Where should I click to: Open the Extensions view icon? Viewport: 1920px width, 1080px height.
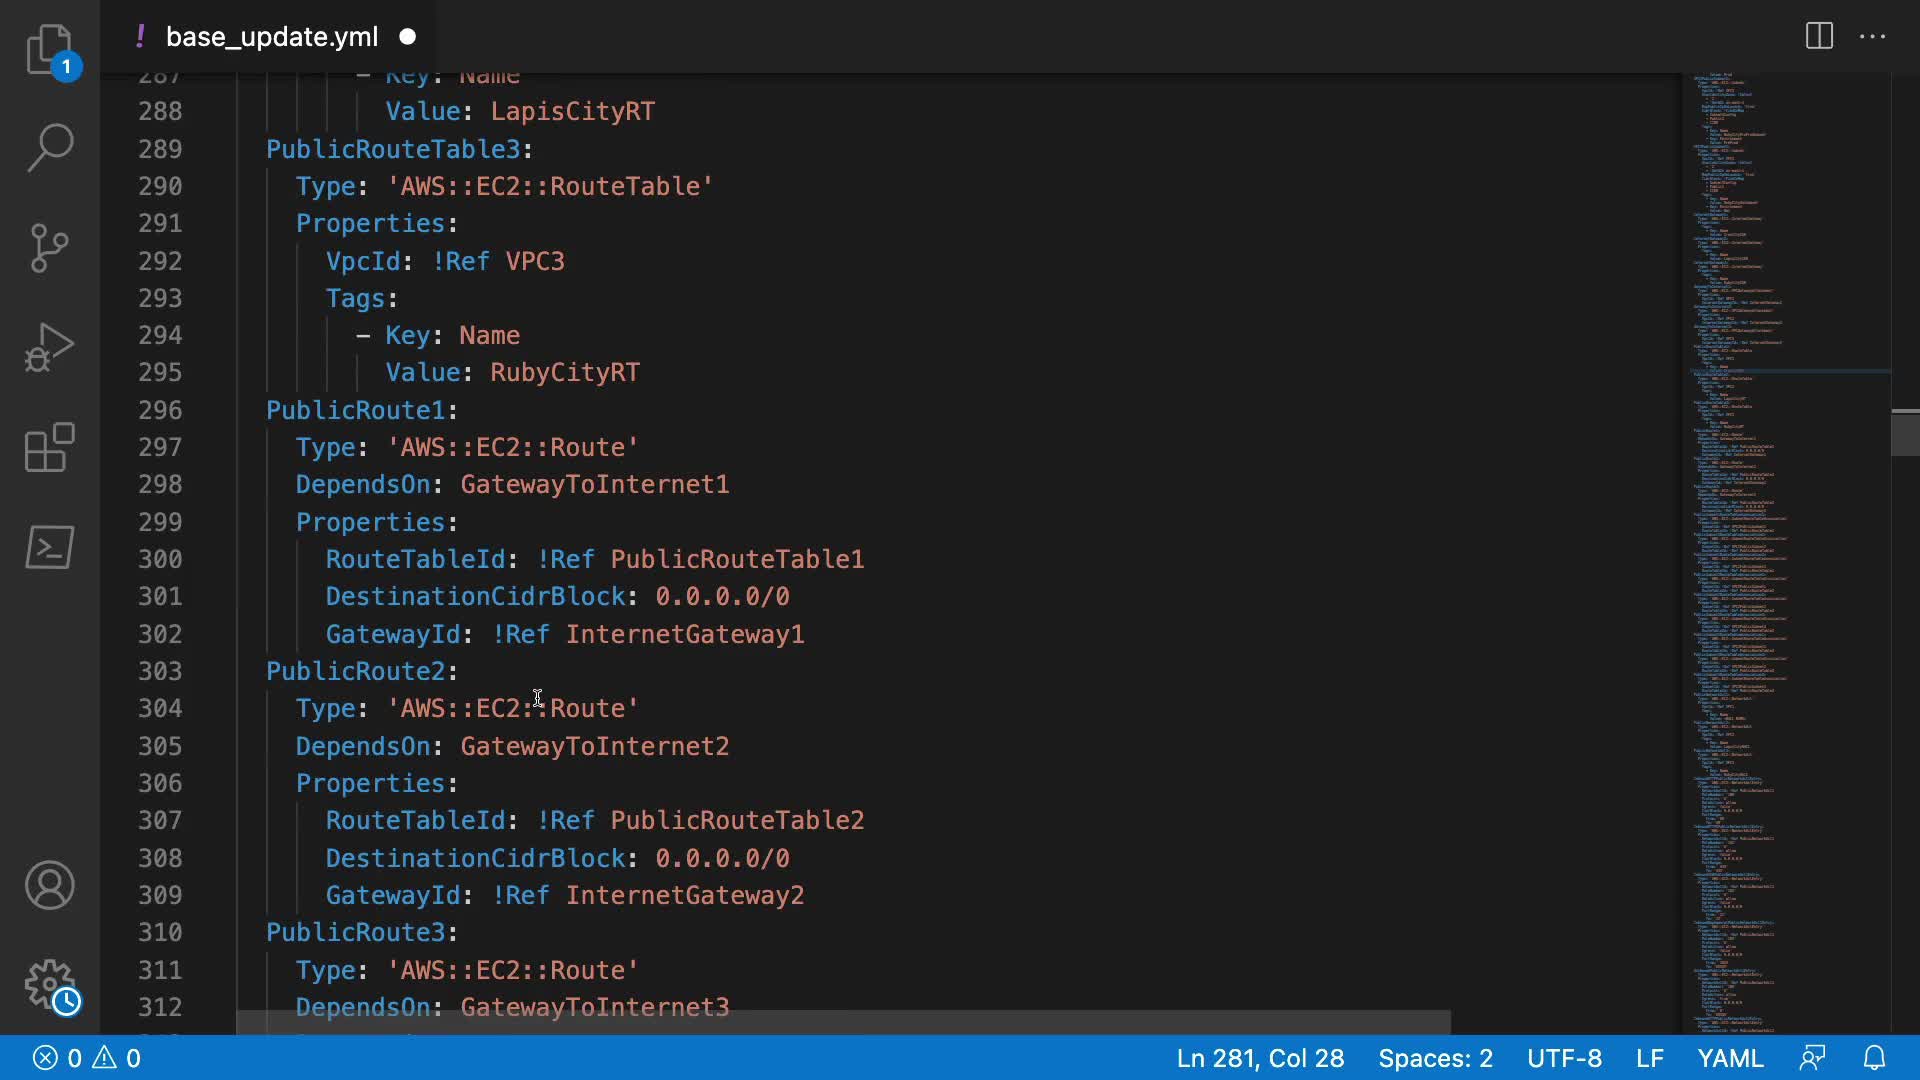point(49,447)
